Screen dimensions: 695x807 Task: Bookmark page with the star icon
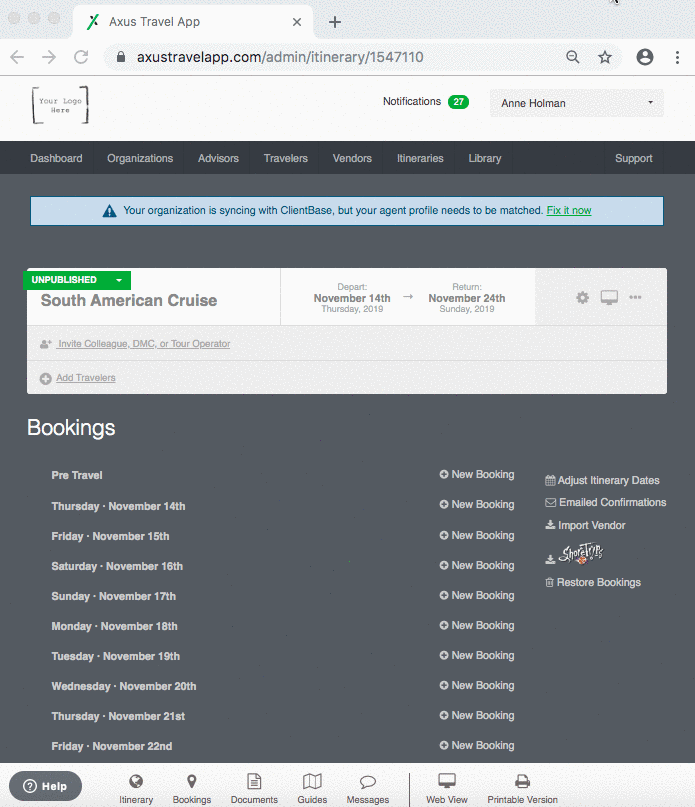605,57
